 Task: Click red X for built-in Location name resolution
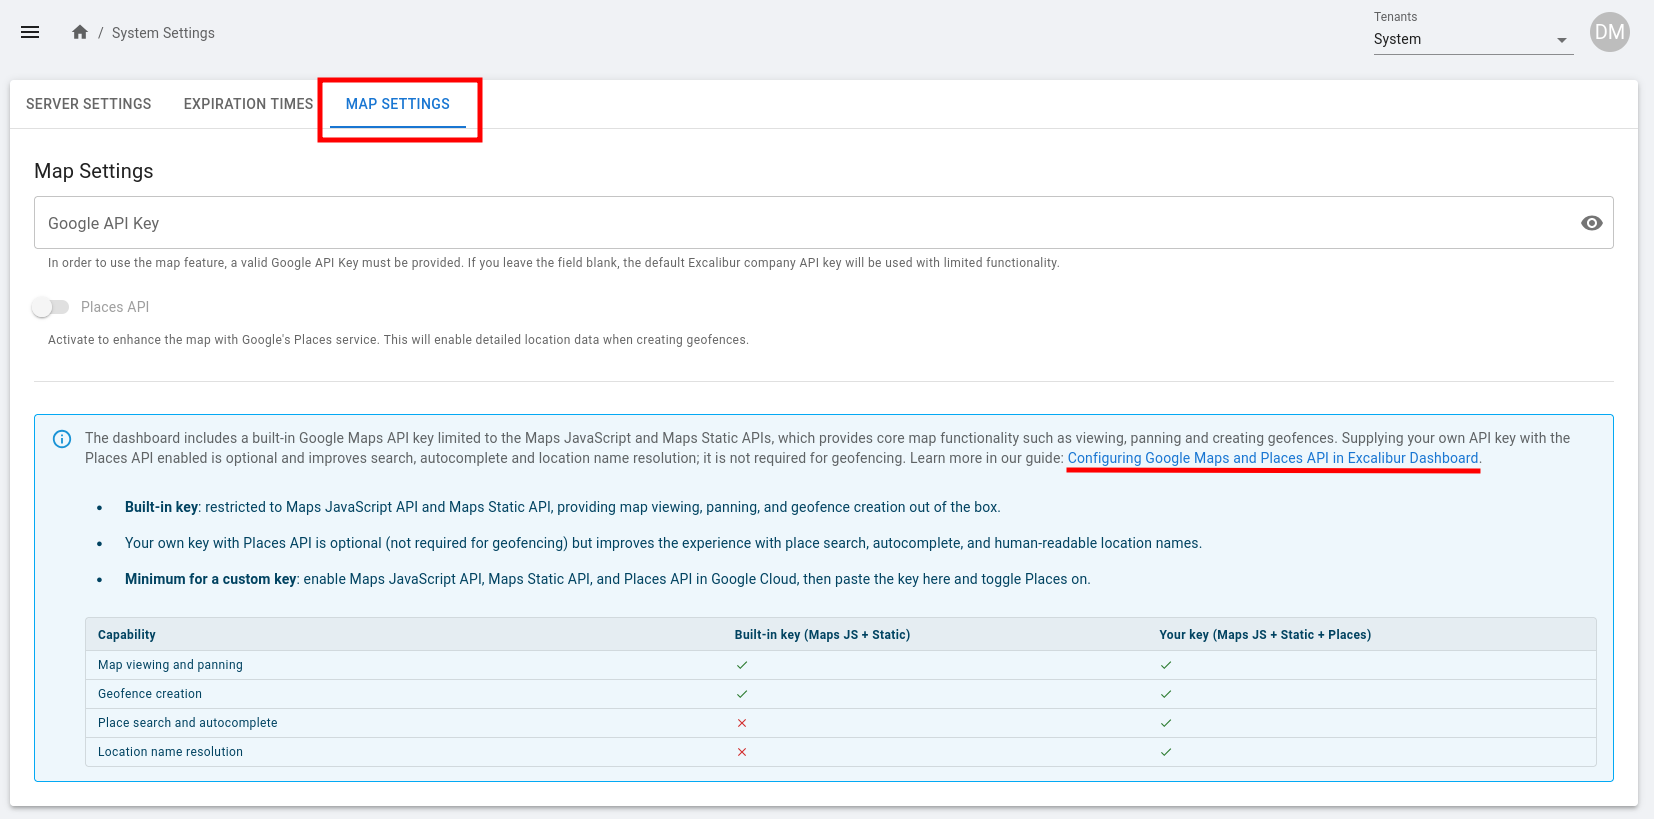coord(742,752)
